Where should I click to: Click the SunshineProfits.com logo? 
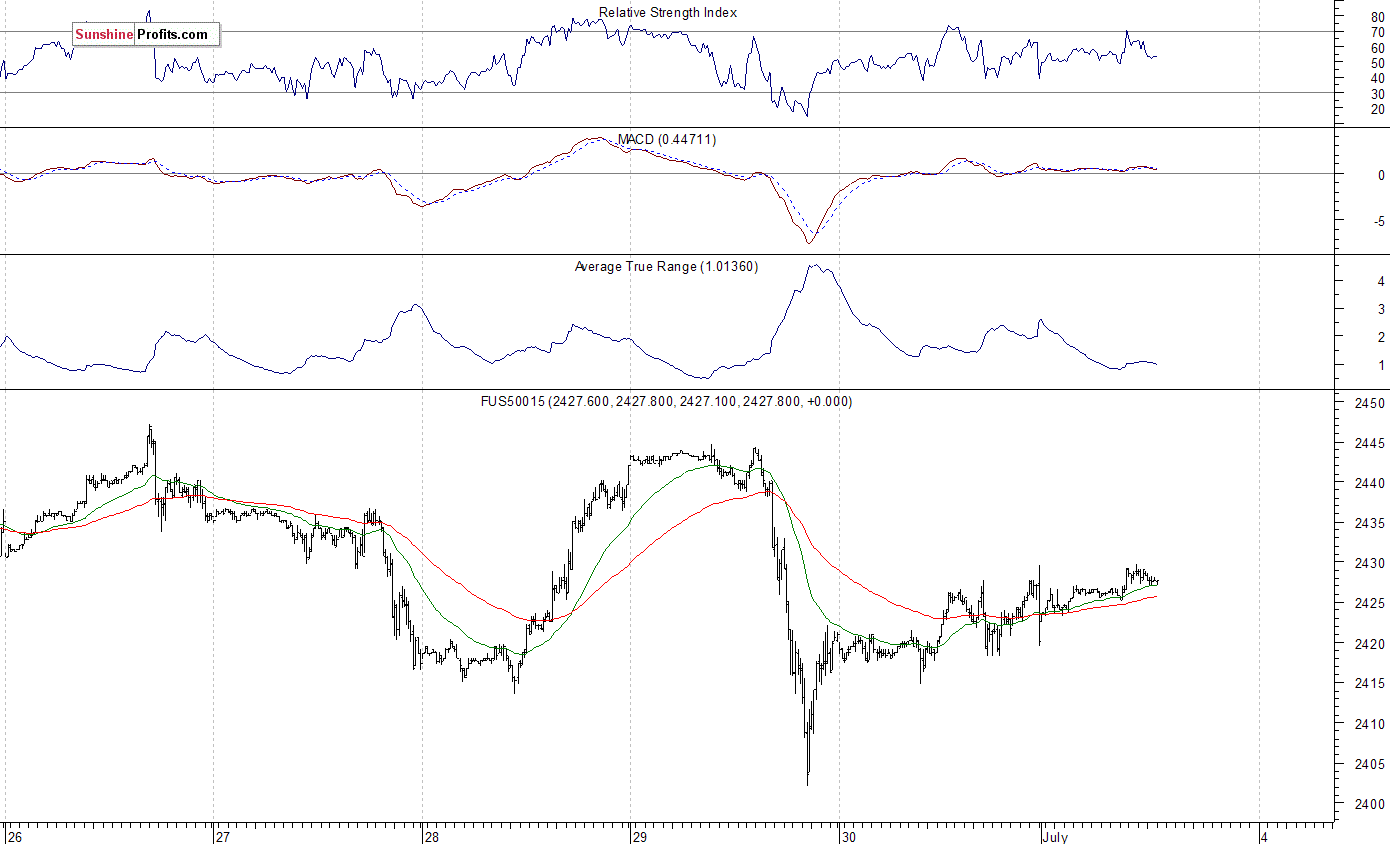(146, 35)
